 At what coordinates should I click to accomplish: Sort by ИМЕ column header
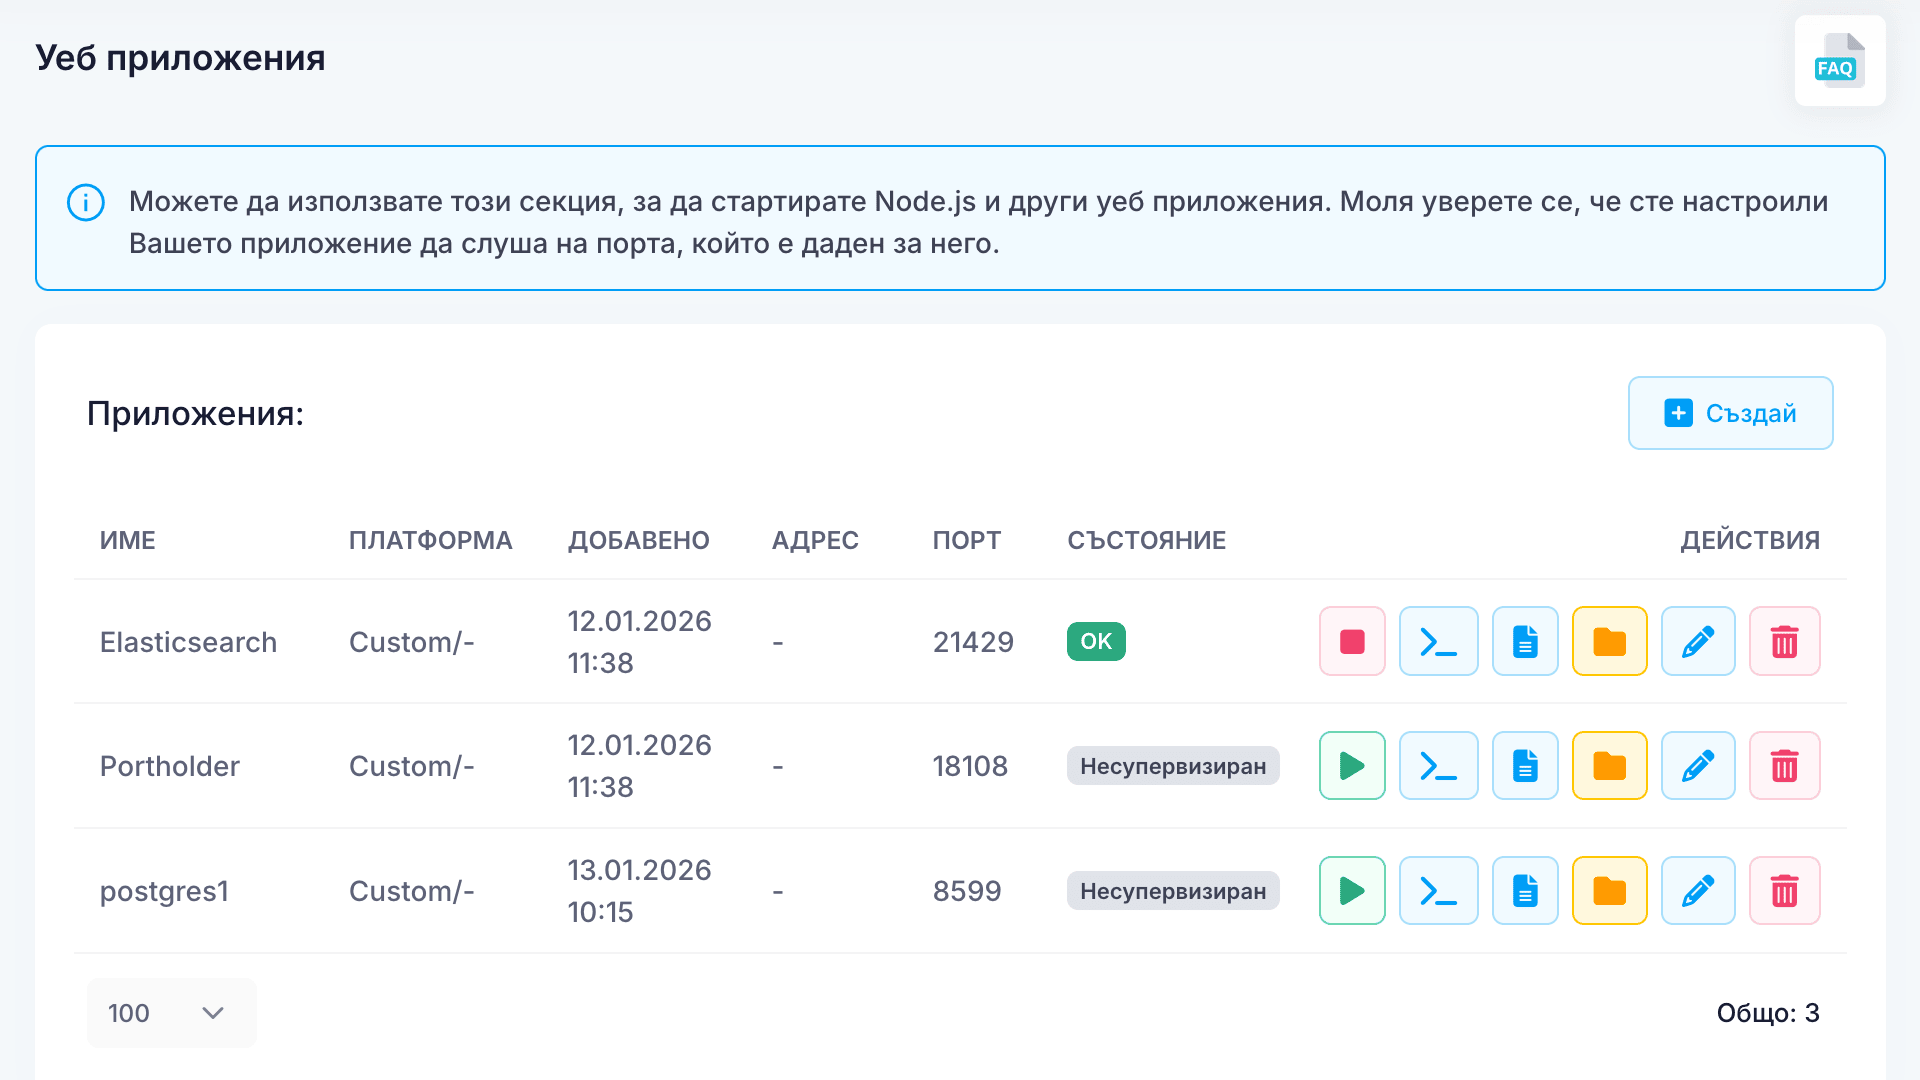127,540
